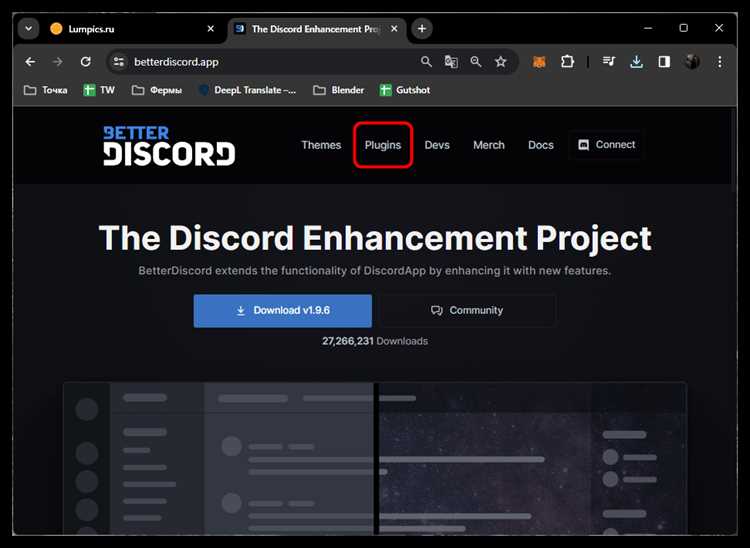
Task: Open the MetaMask fox extension
Action: [539, 62]
